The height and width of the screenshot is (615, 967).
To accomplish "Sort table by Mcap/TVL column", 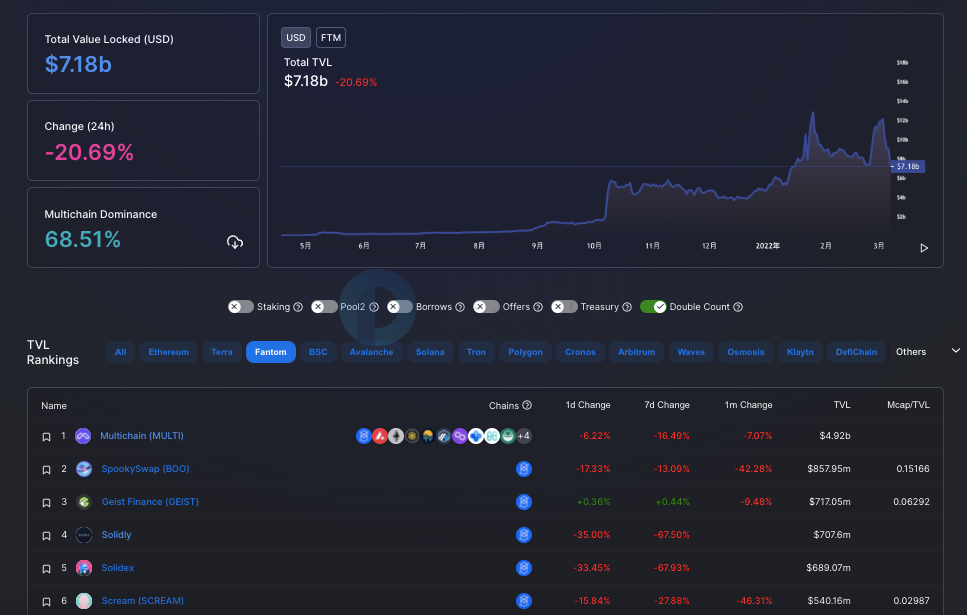I will tap(908, 405).
